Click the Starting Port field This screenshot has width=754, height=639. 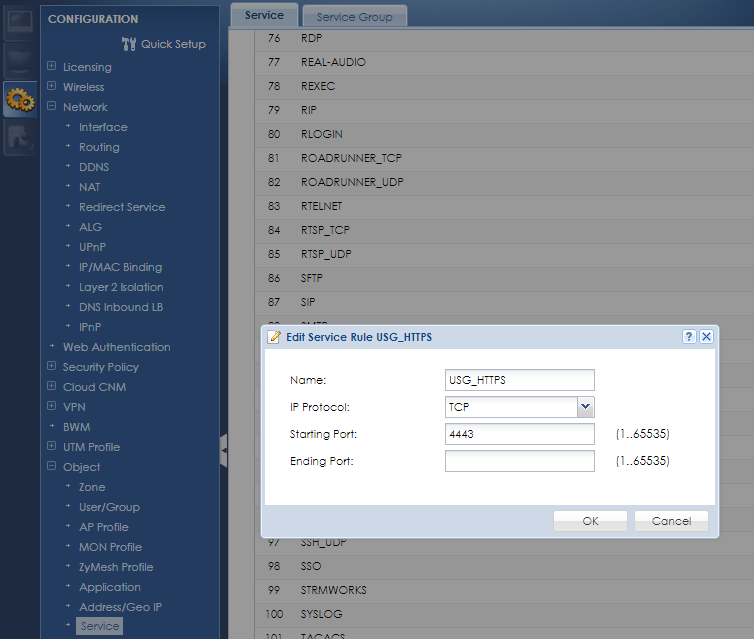point(520,434)
